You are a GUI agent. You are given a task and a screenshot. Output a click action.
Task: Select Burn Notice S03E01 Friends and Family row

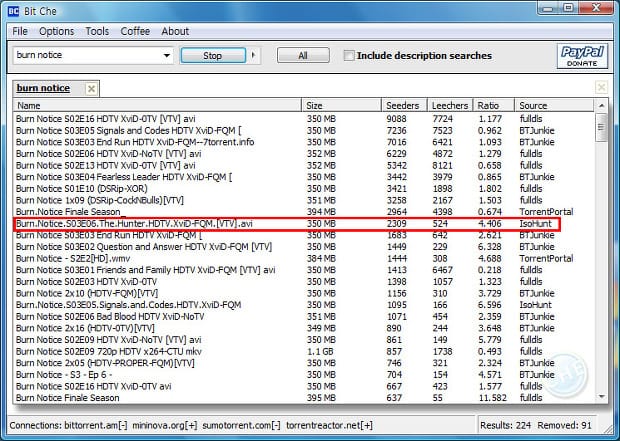coord(304,270)
